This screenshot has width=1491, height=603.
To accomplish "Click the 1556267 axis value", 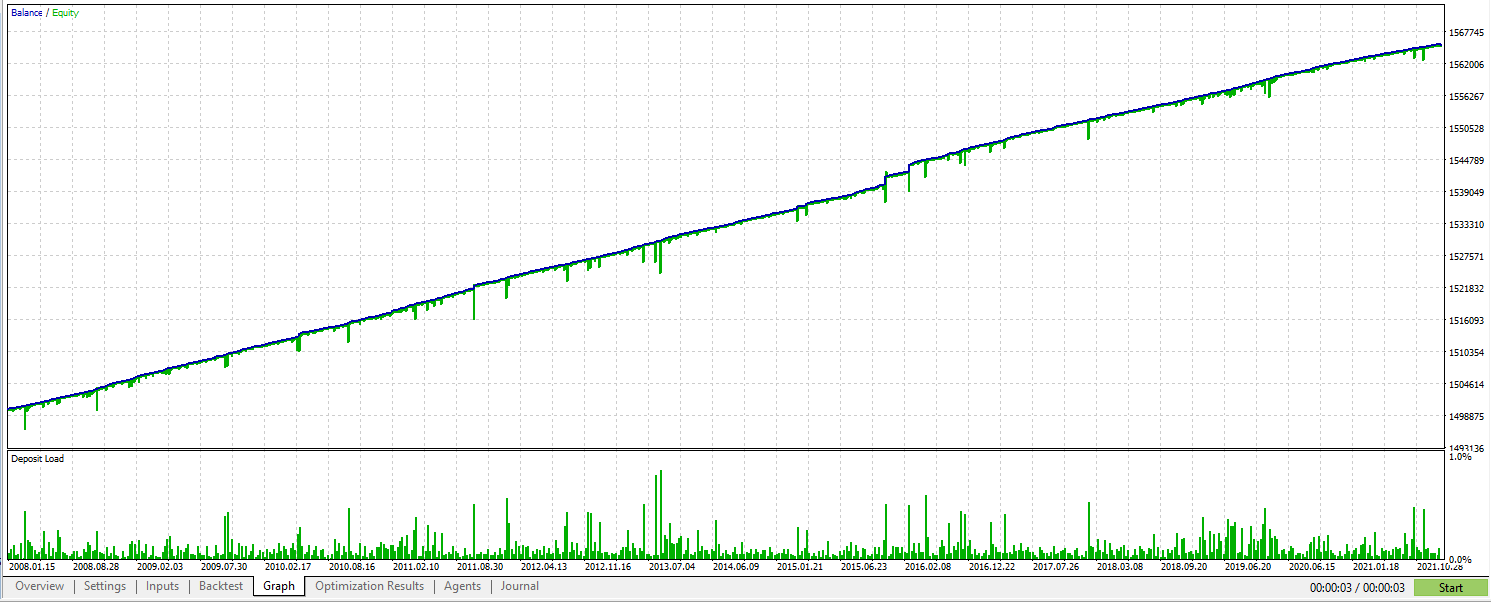I will click(x=1467, y=97).
